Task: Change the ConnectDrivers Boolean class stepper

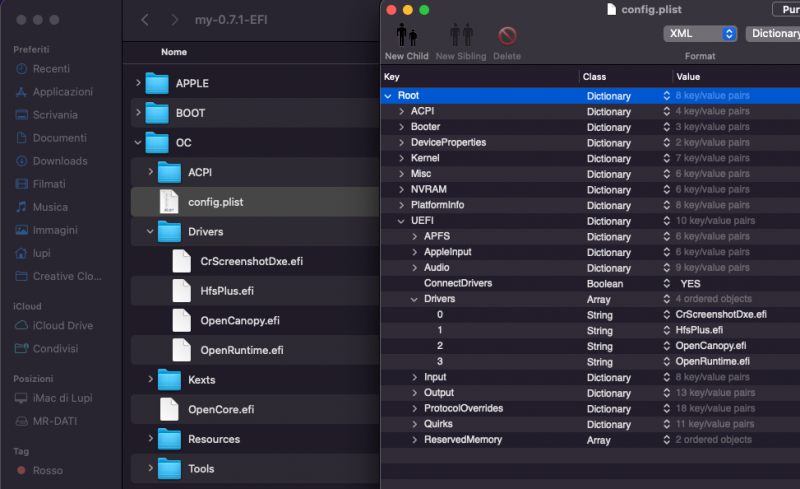Action: coord(666,283)
